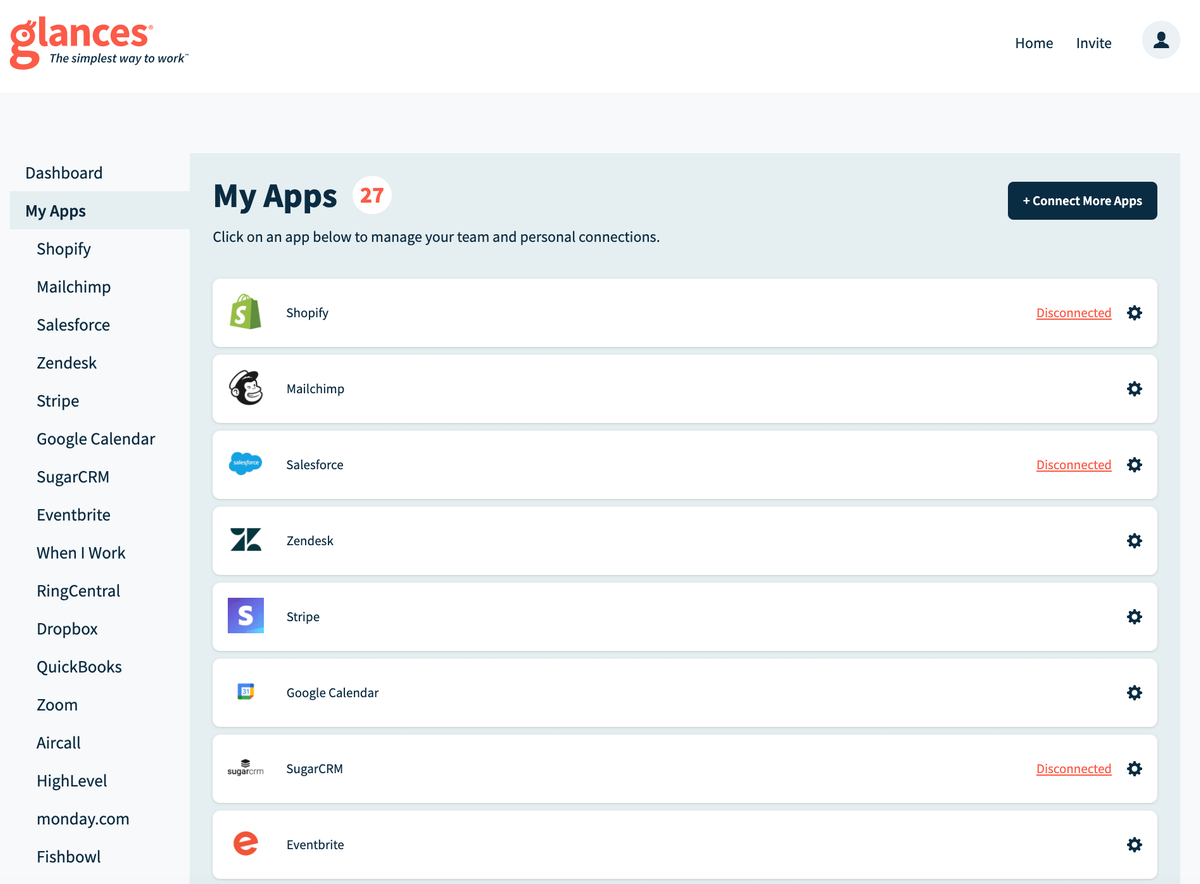Open Stripe in the sidebar list

pyautogui.click(x=58, y=401)
